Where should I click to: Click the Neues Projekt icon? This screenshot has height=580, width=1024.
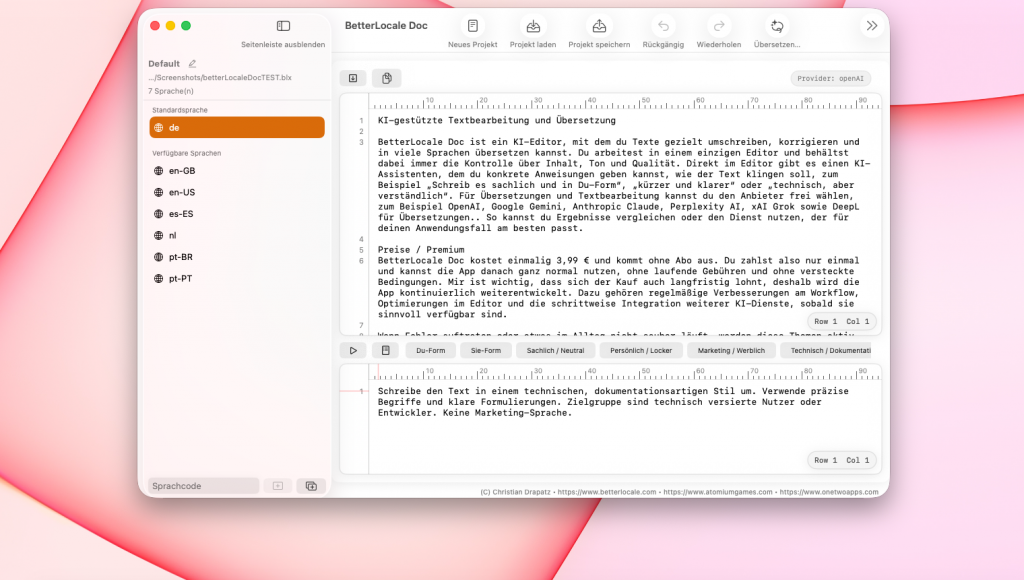(473, 26)
